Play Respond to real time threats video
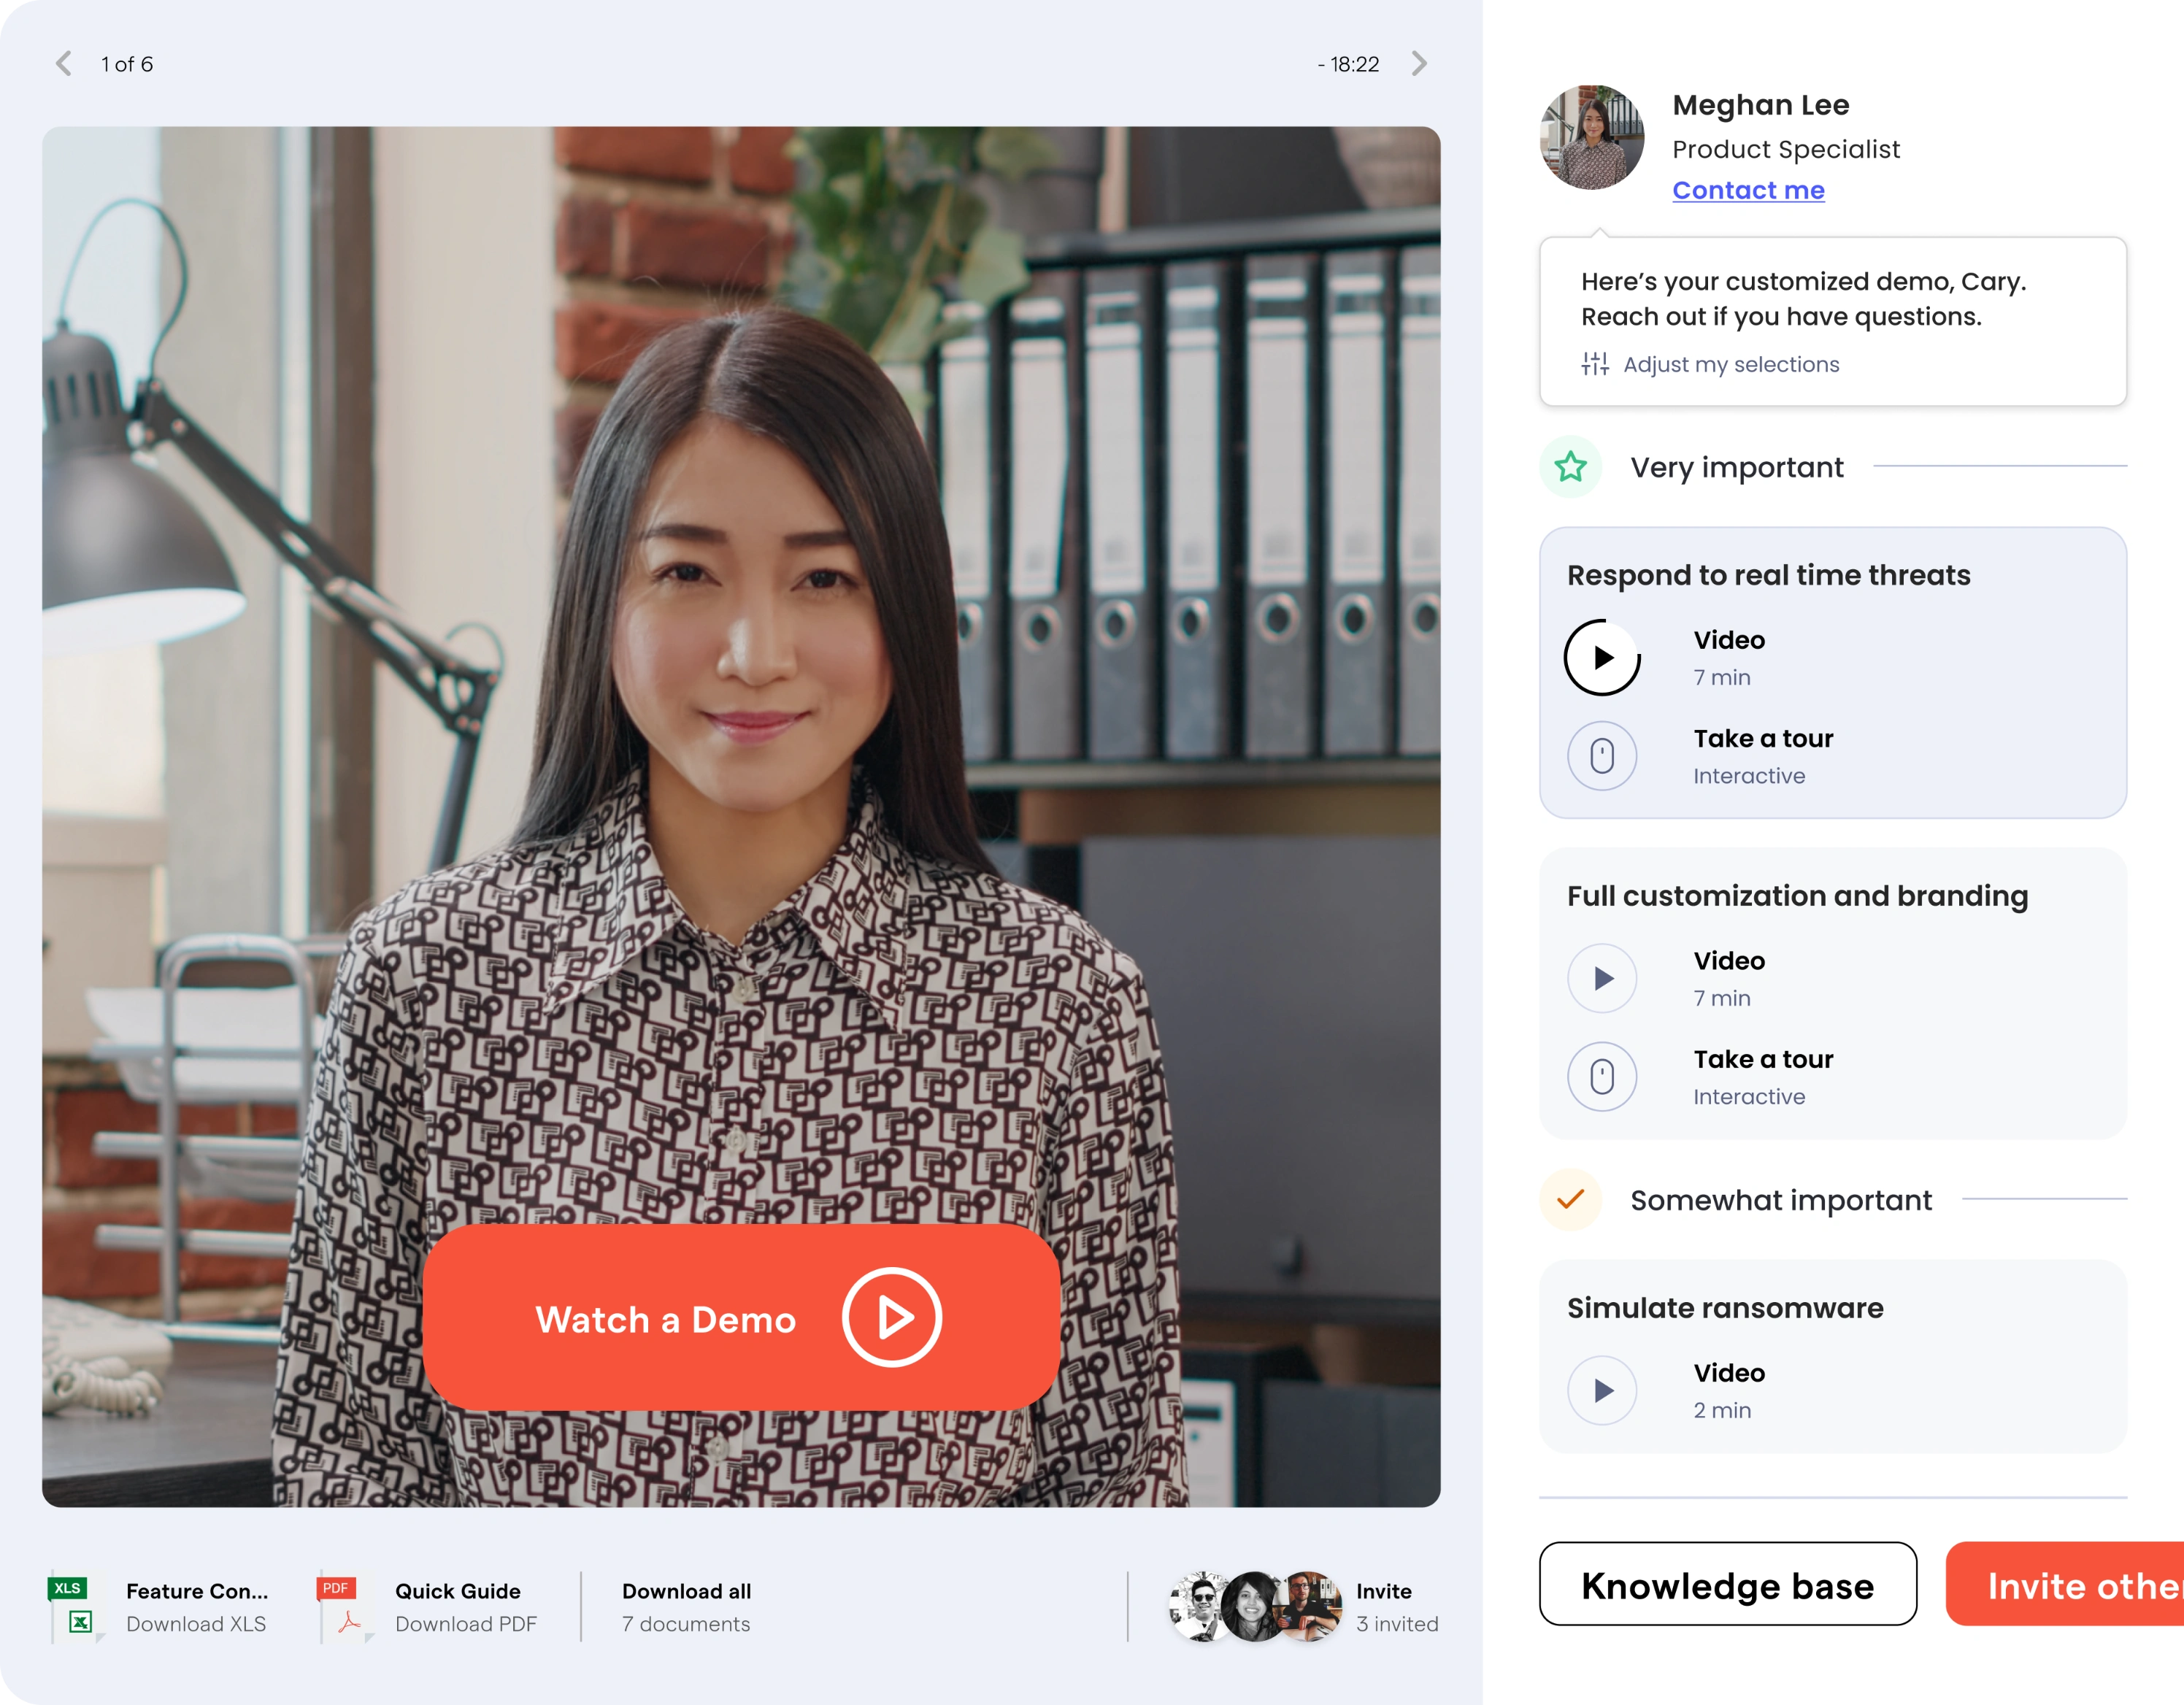The height and width of the screenshot is (1705, 2184). coord(1602,657)
